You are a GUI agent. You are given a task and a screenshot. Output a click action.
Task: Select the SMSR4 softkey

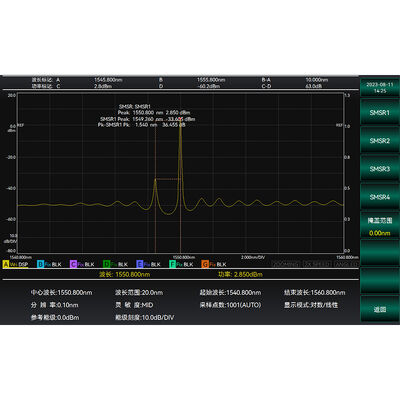[379, 197]
